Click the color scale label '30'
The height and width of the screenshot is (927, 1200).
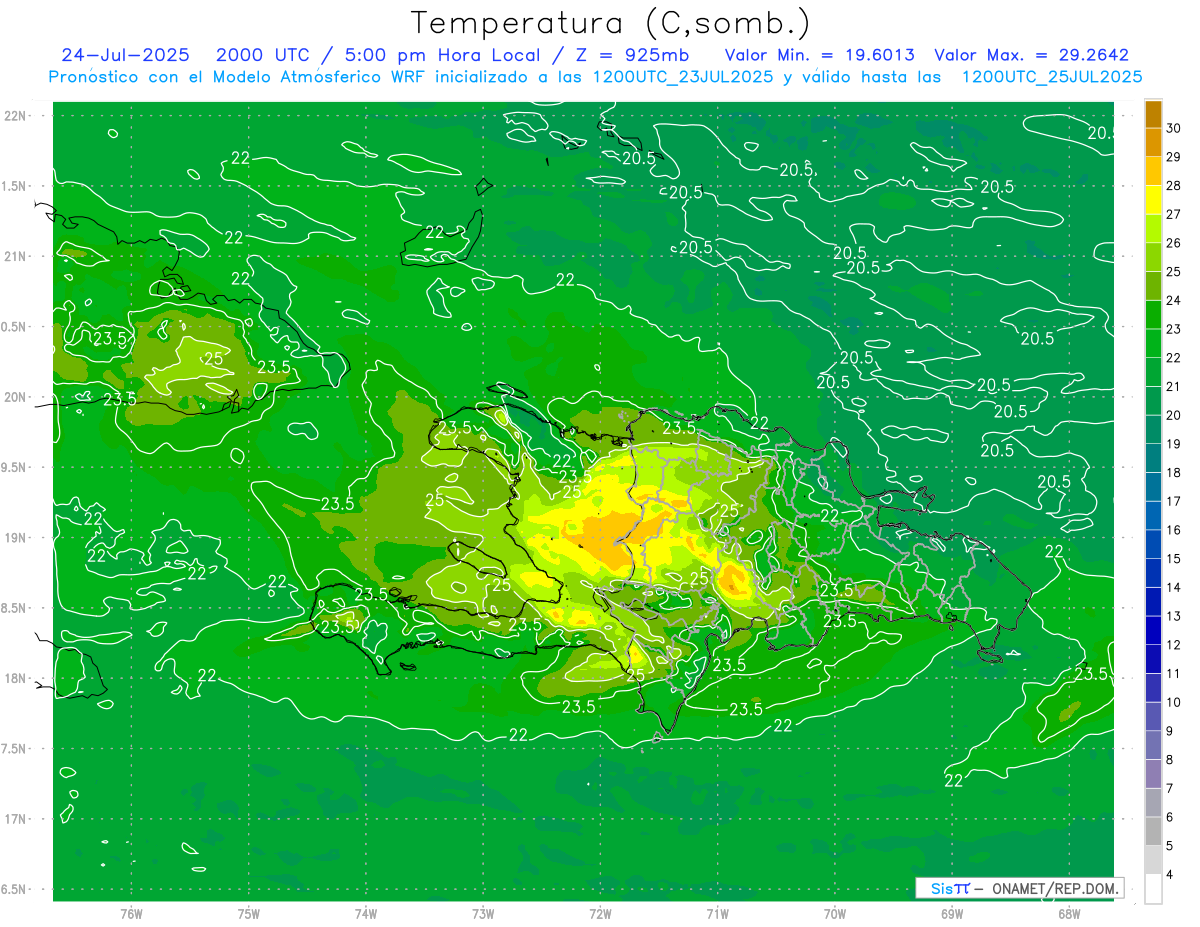pyautogui.click(x=1174, y=128)
